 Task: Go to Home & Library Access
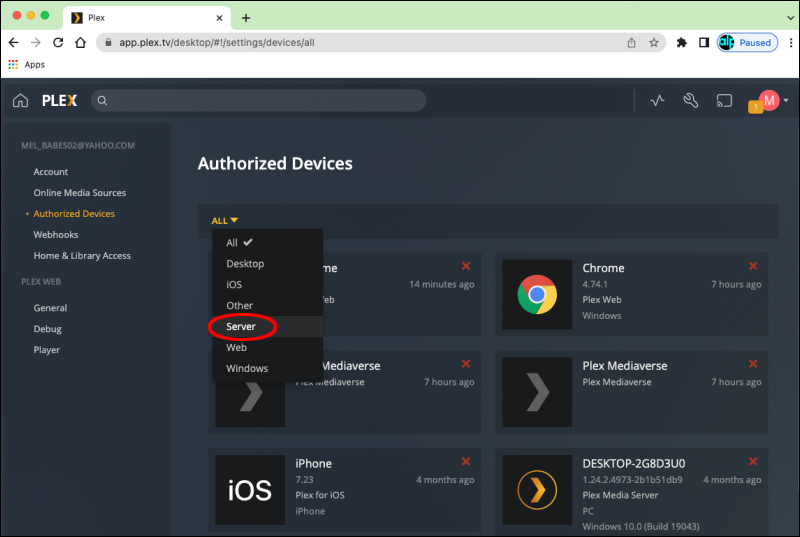pyautogui.click(x=82, y=256)
